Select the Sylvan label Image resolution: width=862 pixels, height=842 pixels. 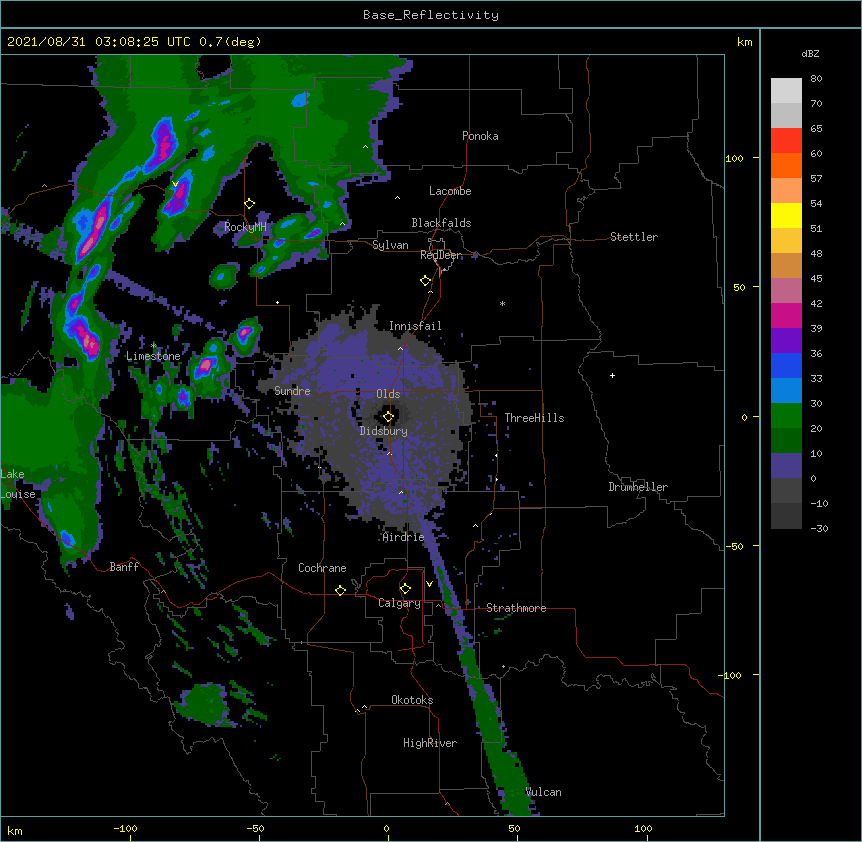pyautogui.click(x=390, y=245)
